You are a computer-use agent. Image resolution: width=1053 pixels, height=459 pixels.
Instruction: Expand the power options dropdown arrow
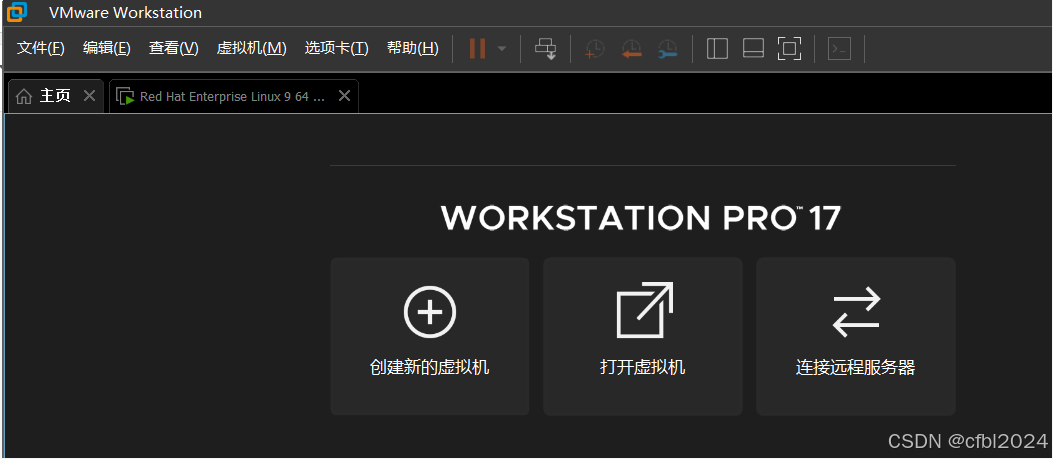[502, 48]
